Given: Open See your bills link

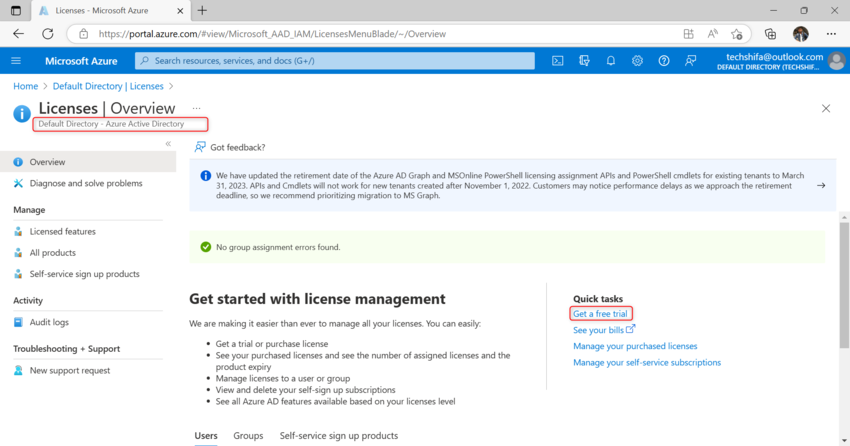Looking at the screenshot, I should (x=603, y=329).
